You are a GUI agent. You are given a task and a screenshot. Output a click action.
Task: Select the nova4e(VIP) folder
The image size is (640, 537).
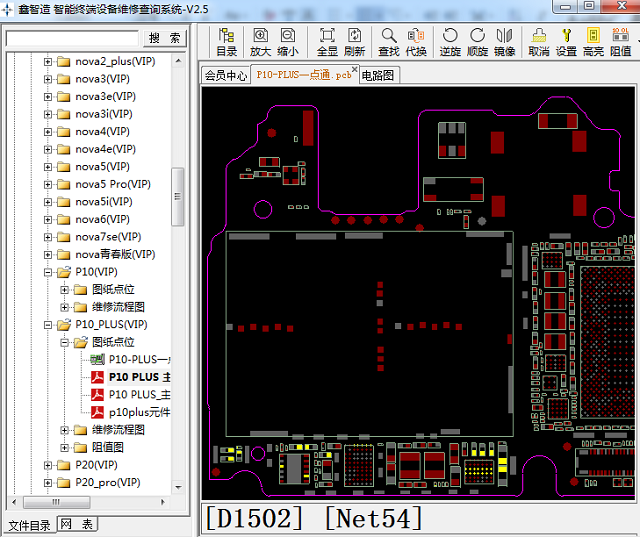pyautogui.click(x=105, y=149)
